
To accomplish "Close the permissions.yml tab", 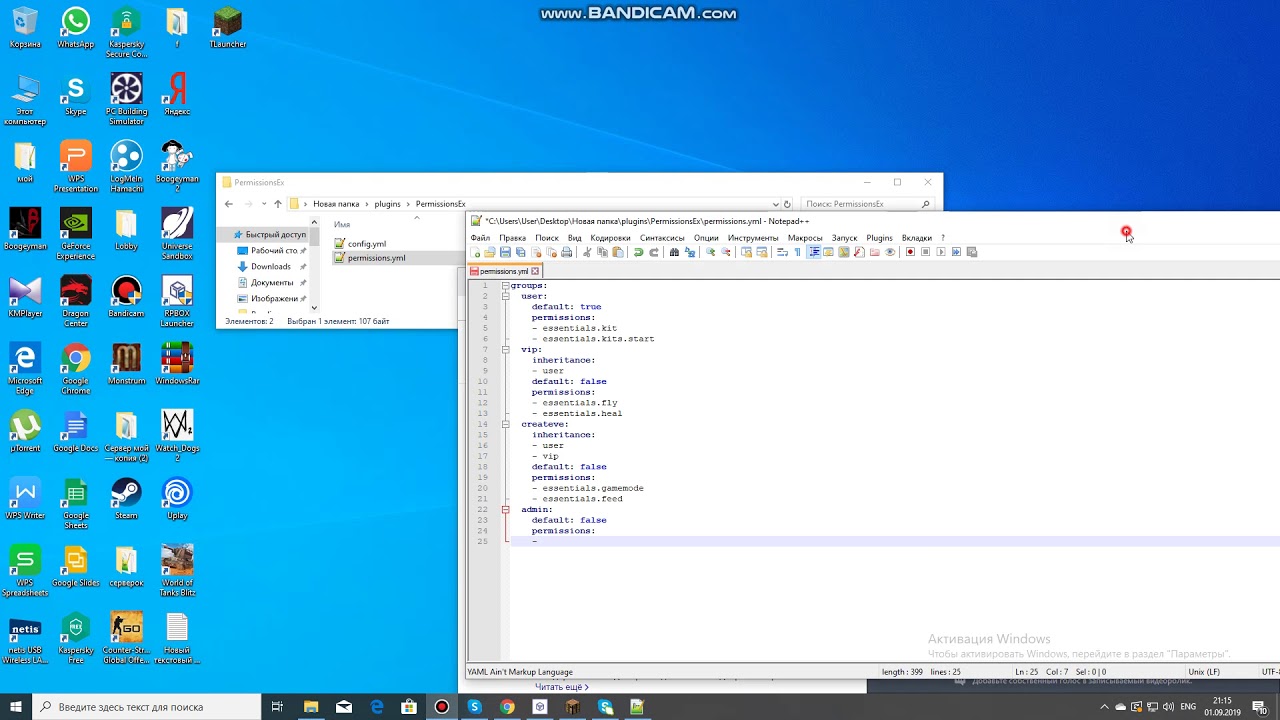I will tap(535, 271).
